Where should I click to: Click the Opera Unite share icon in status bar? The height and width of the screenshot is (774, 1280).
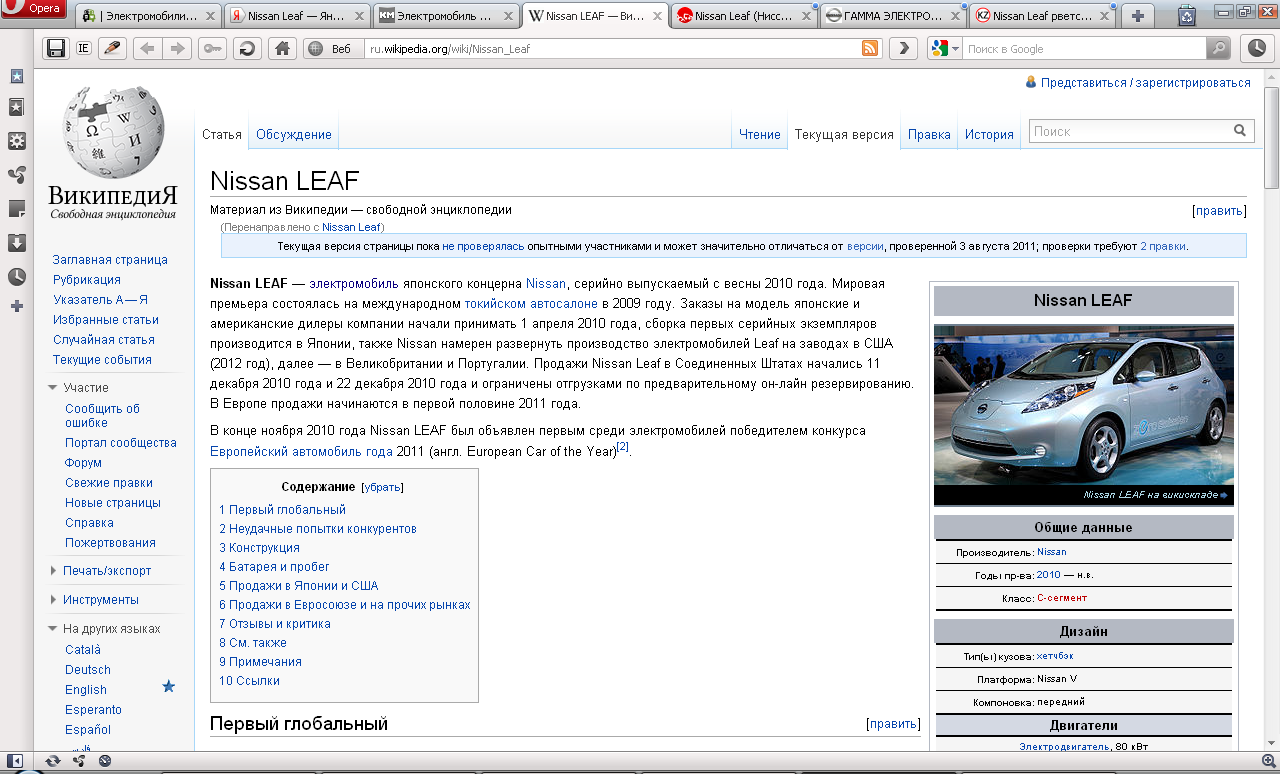pos(79,762)
